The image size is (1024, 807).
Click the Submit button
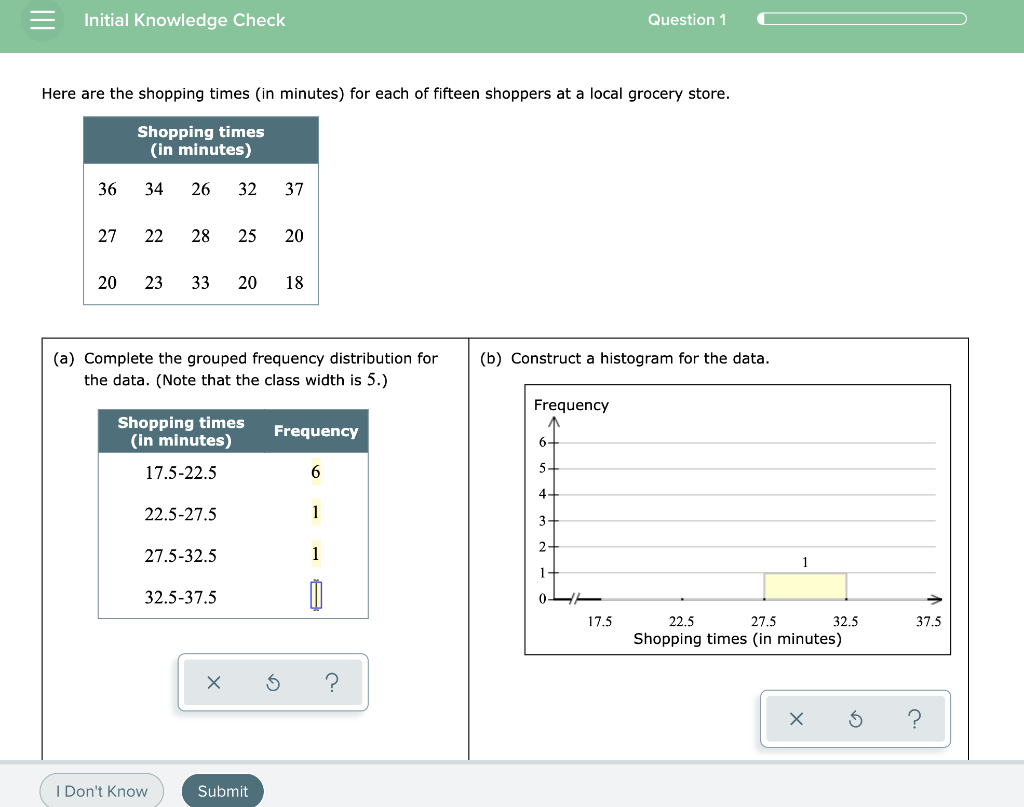[222, 790]
